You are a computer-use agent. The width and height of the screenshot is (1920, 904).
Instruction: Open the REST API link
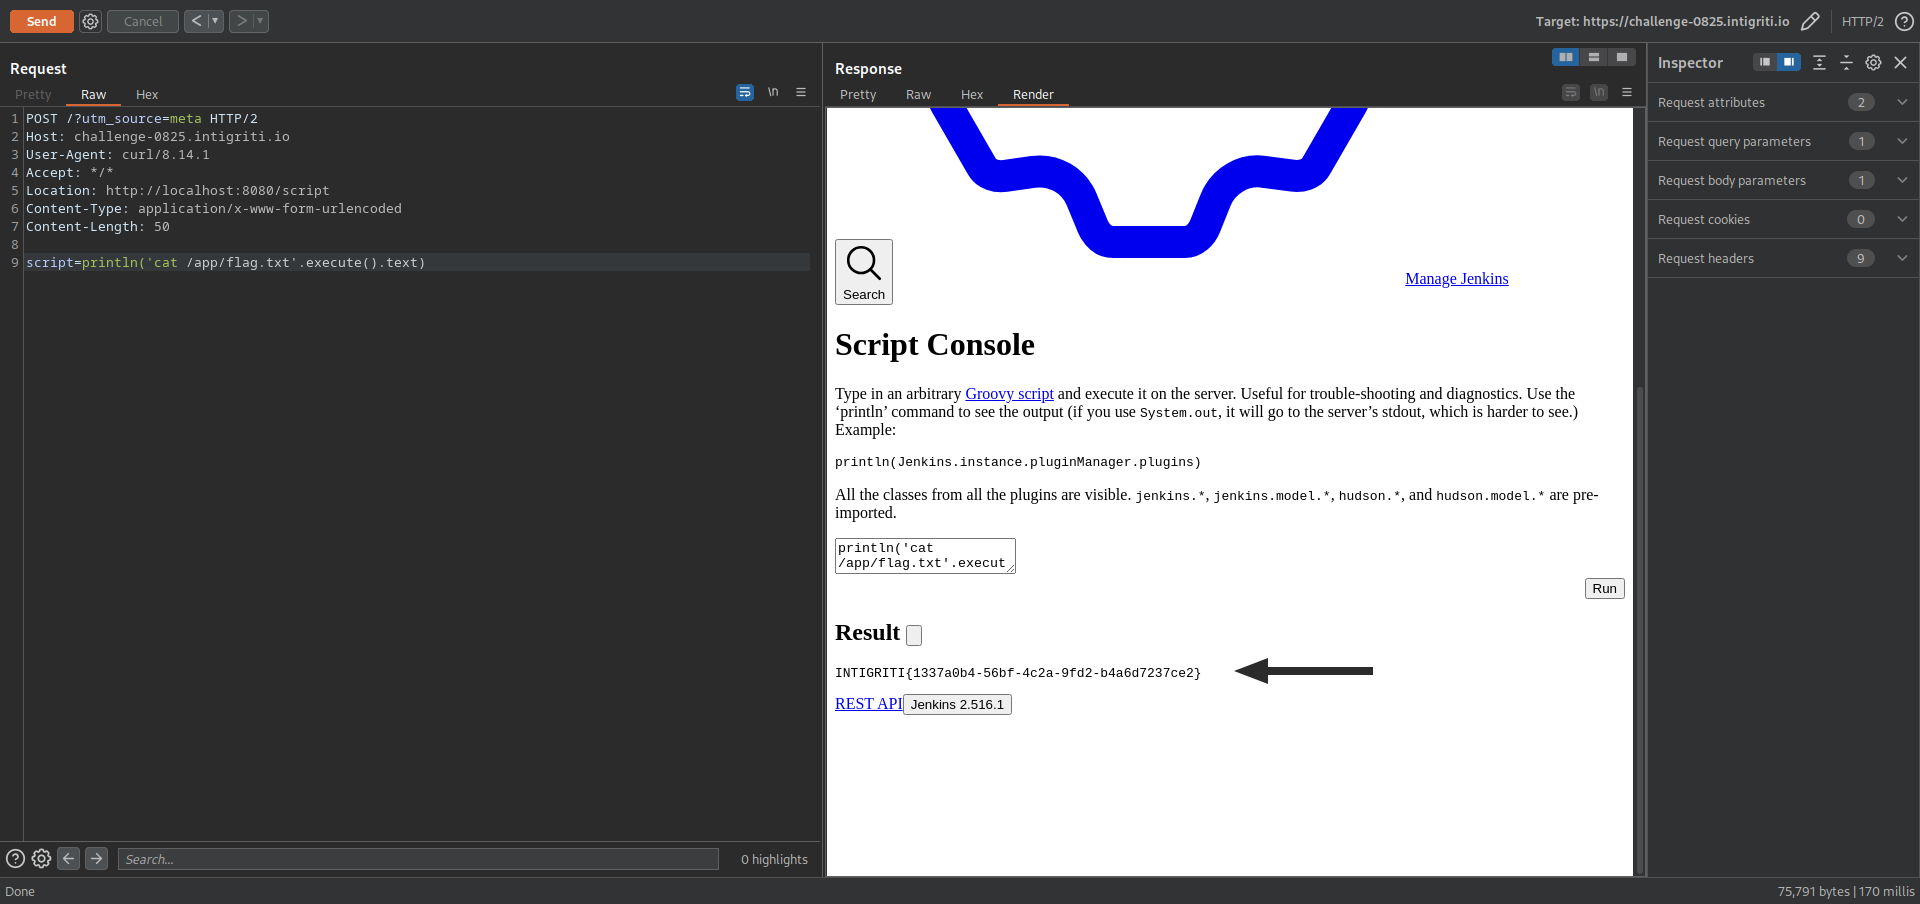click(x=868, y=703)
